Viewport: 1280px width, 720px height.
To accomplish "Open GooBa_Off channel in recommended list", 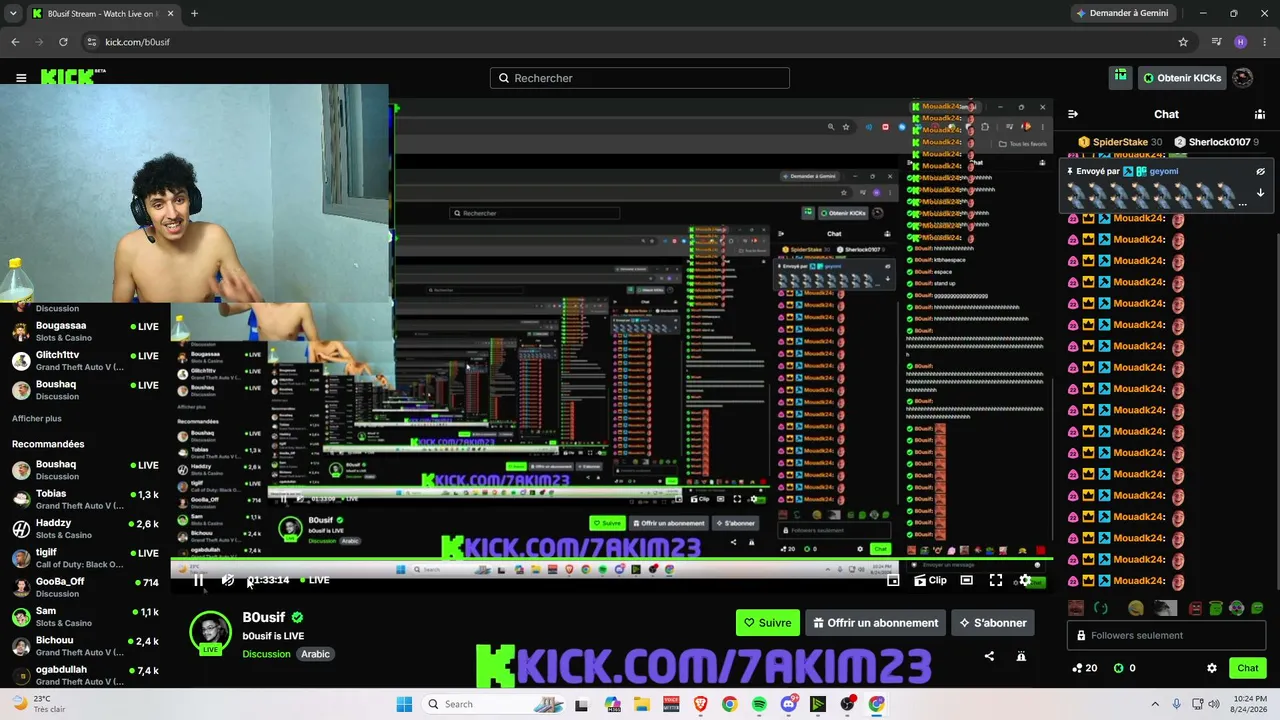I will 85,587.
